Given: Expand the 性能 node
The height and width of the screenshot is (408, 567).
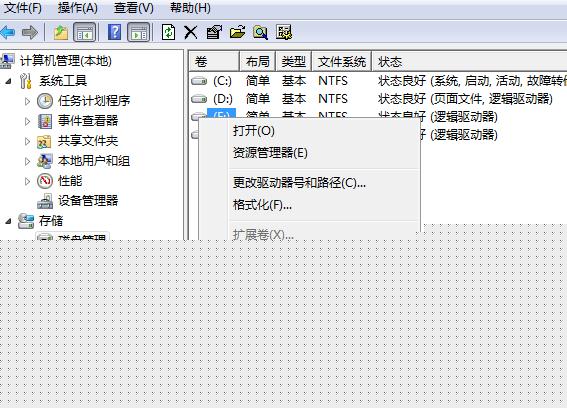Looking at the screenshot, I should click(x=27, y=181).
